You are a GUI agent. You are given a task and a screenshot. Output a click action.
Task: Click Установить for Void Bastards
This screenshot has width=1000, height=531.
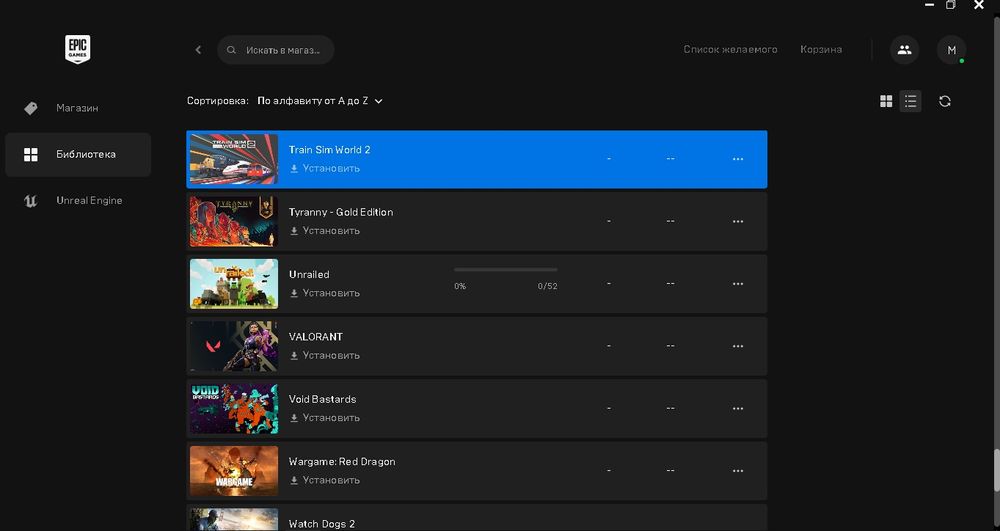[x=331, y=418]
